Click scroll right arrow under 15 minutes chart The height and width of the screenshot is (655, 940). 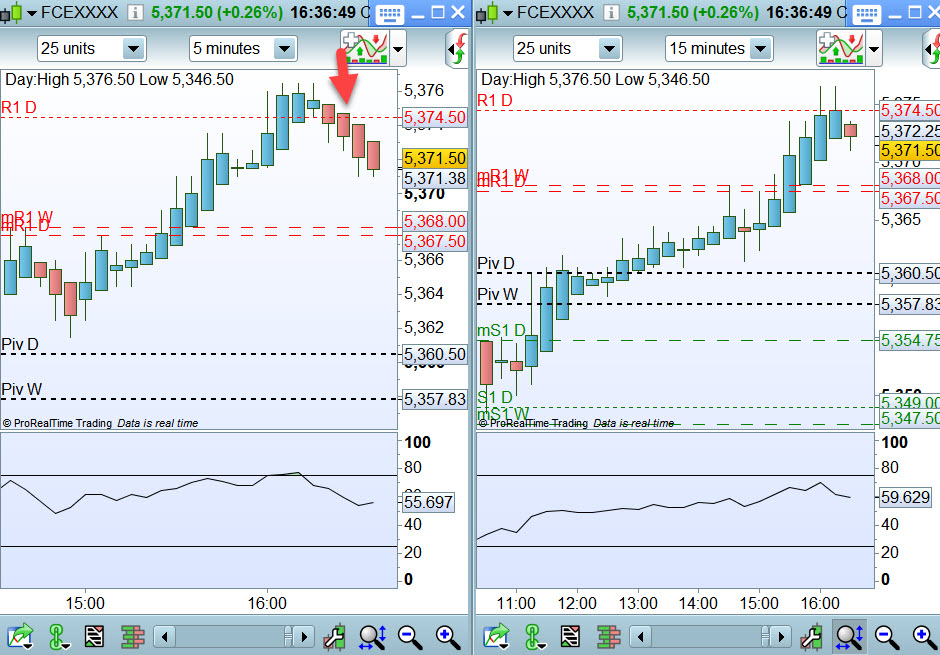coord(780,636)
